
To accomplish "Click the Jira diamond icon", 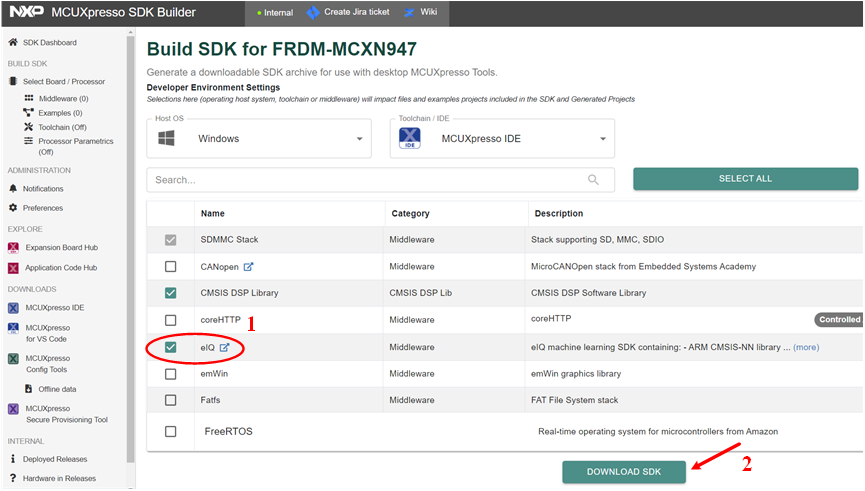I will coord(313,12).
